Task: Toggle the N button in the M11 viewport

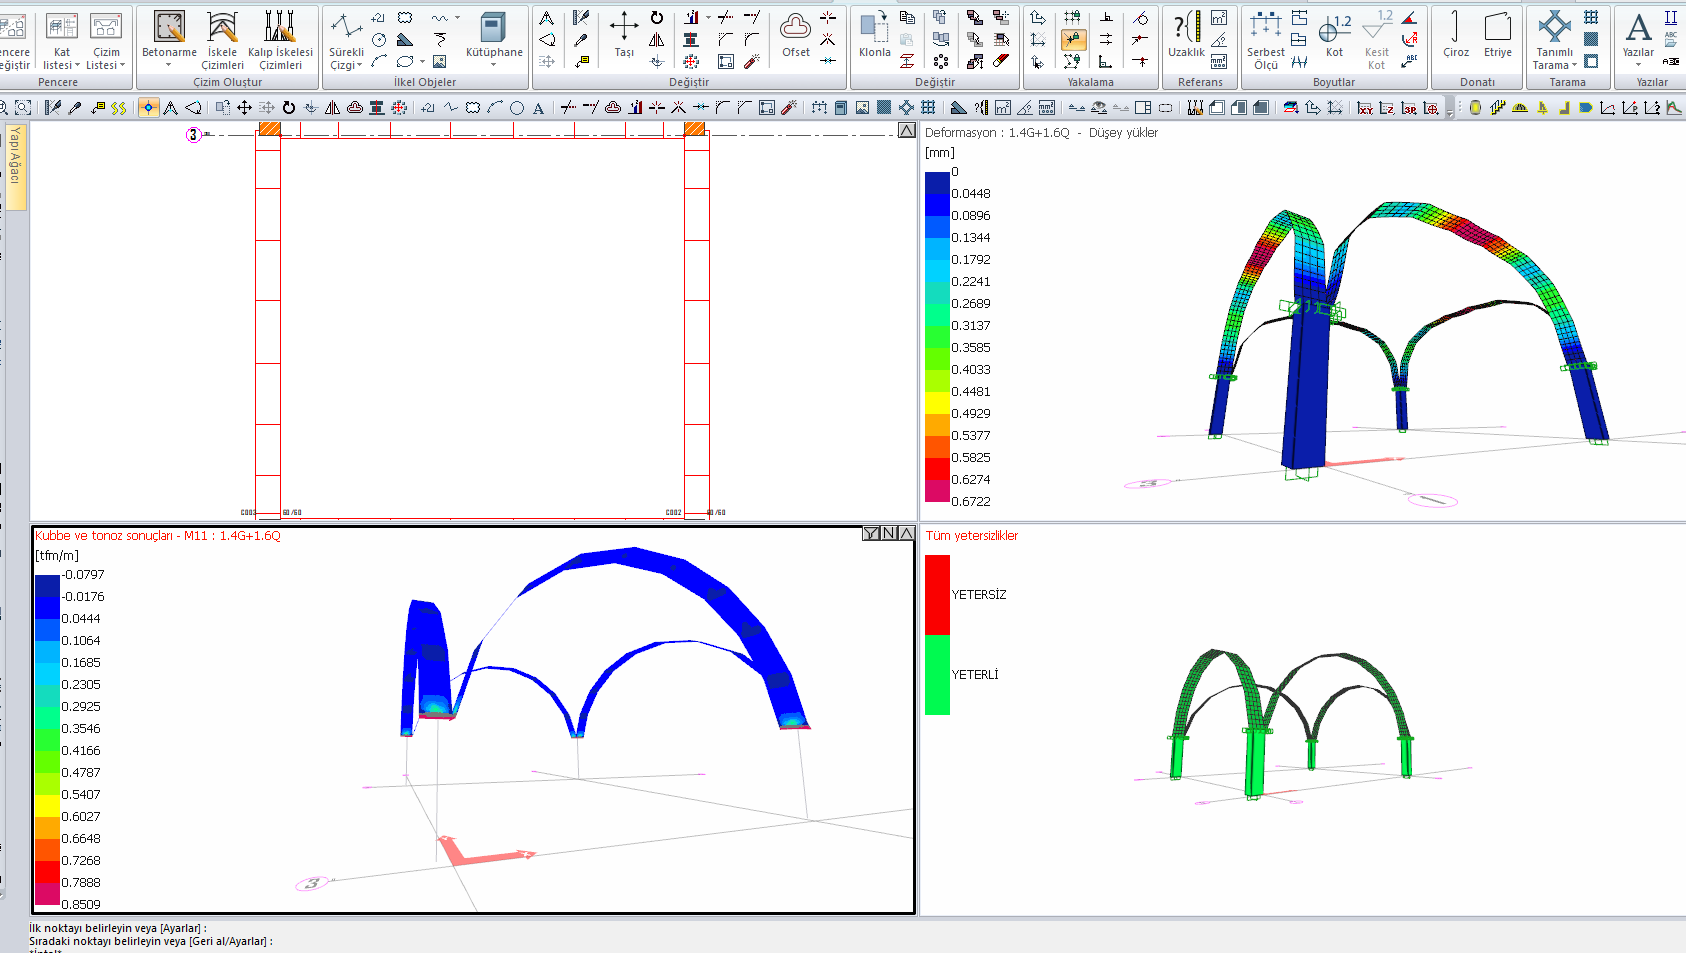Action: (x=888, y=533)
